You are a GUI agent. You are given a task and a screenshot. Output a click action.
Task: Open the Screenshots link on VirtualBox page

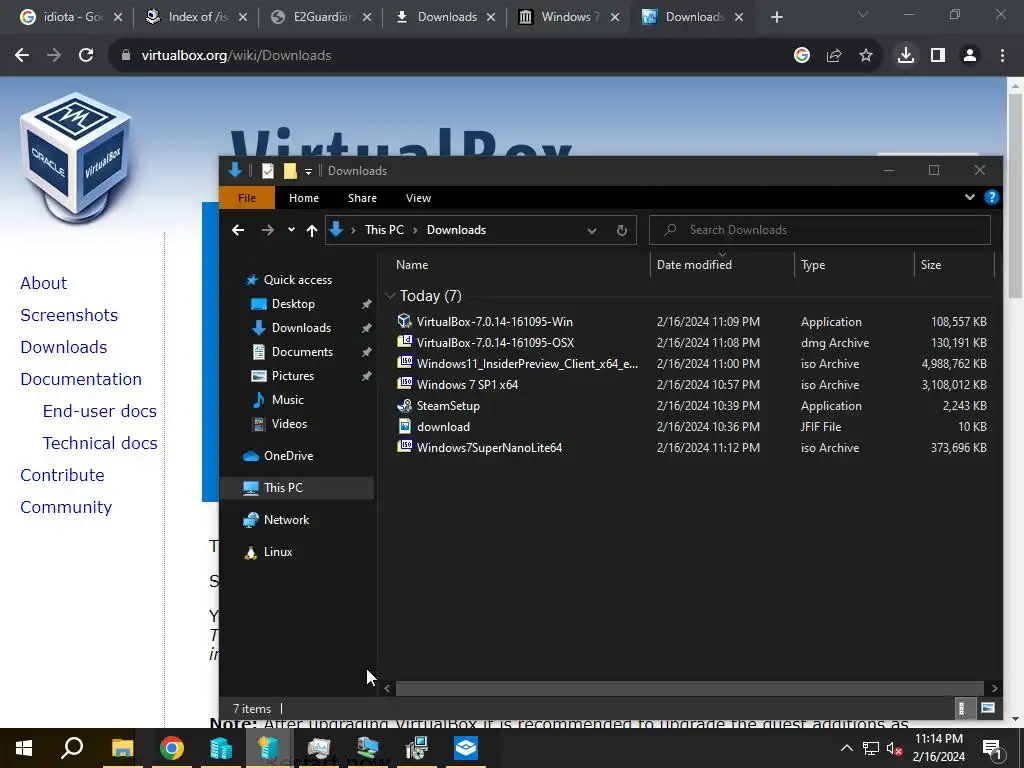coord(69,315)
